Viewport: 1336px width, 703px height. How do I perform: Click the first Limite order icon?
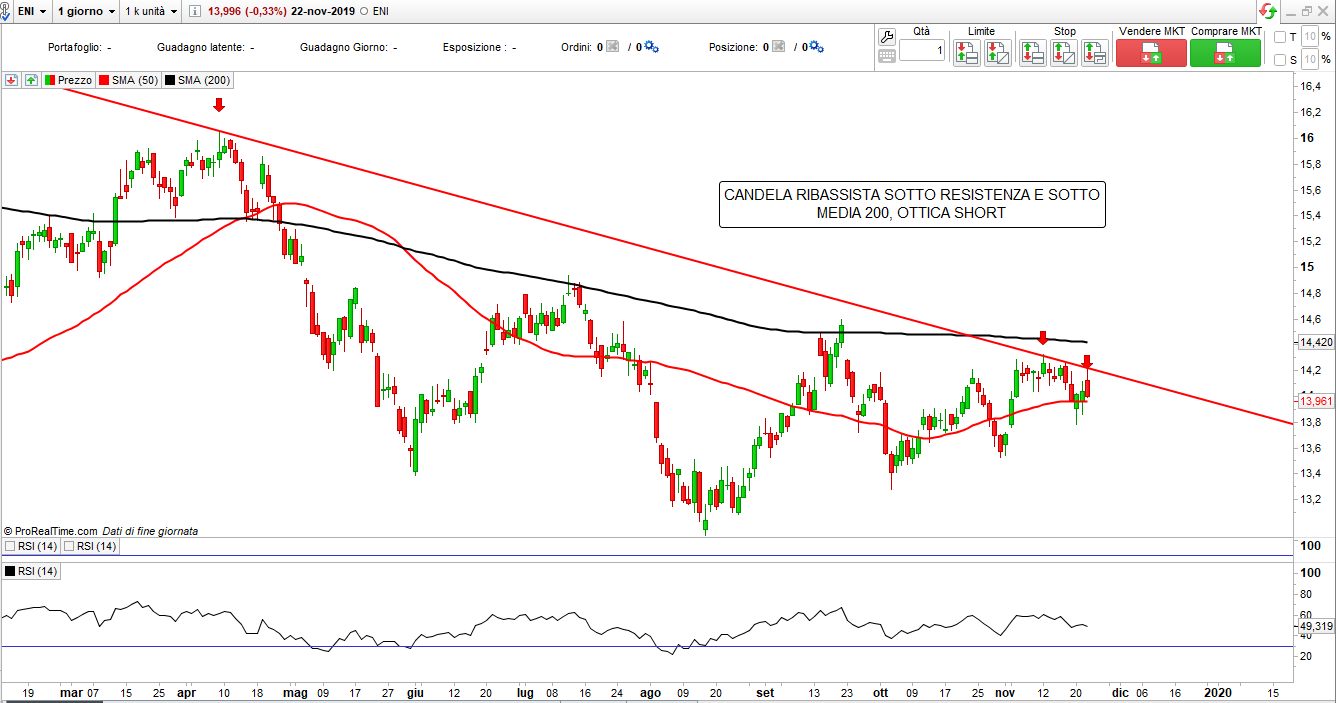click(966, 52)
